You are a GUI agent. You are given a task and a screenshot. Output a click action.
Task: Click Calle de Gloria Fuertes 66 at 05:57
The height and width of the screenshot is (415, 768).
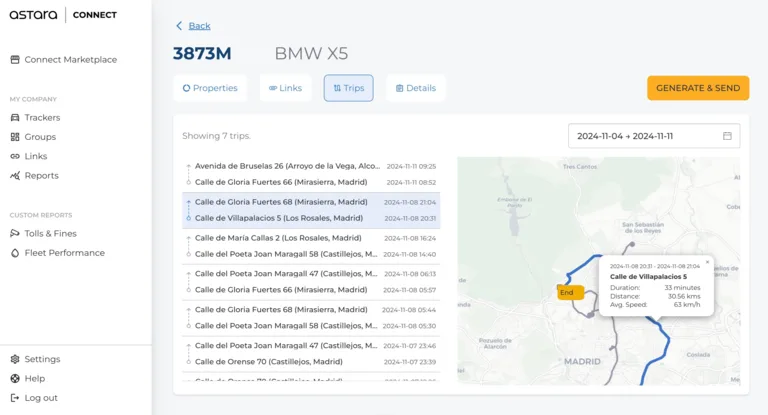311,290
